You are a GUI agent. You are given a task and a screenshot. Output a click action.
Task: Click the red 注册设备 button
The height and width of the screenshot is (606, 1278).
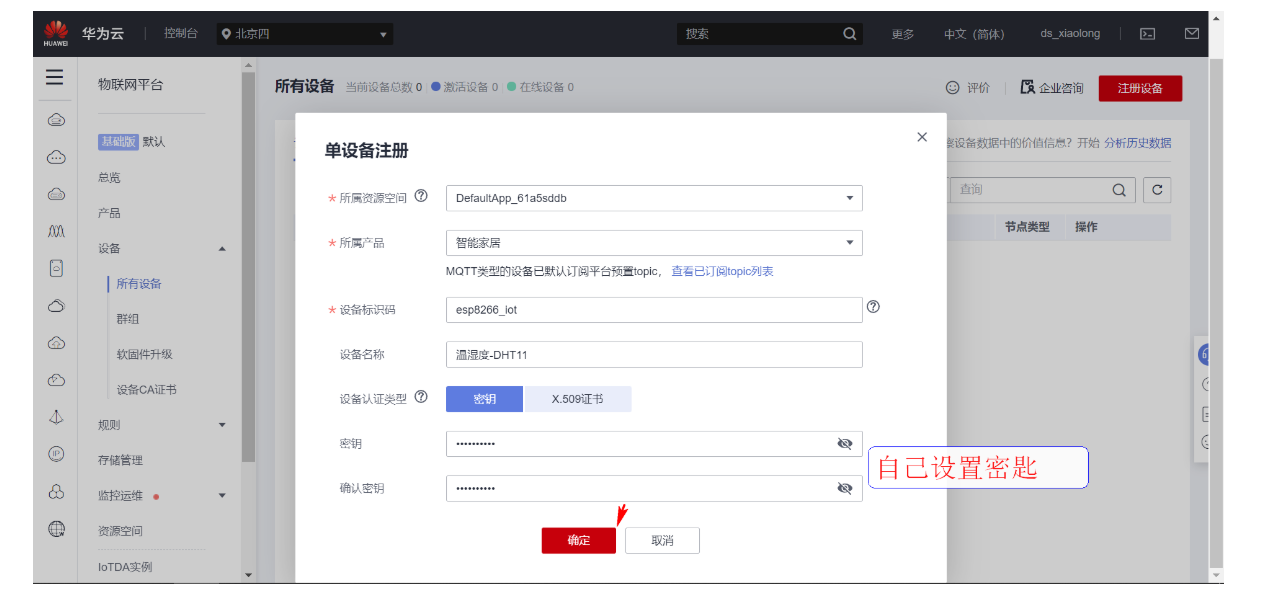pos(1140,88)
